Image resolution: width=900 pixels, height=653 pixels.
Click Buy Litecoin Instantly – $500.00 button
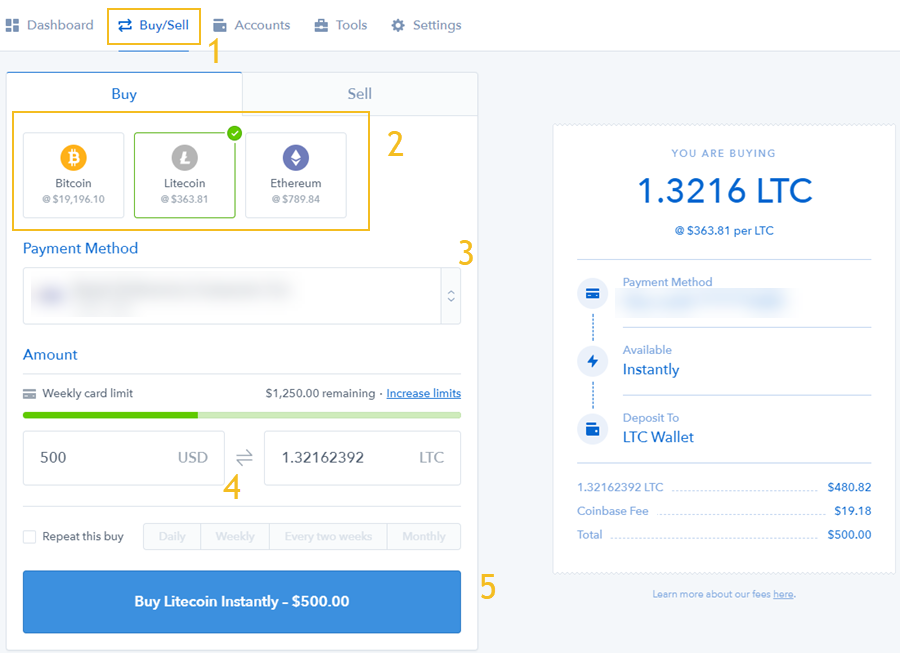242,601
